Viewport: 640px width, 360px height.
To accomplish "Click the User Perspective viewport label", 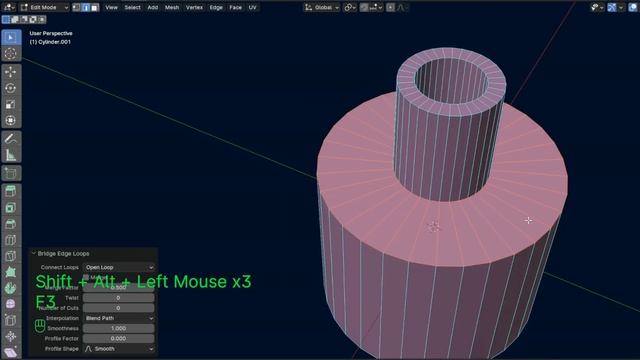I will [x=51, y=33].
